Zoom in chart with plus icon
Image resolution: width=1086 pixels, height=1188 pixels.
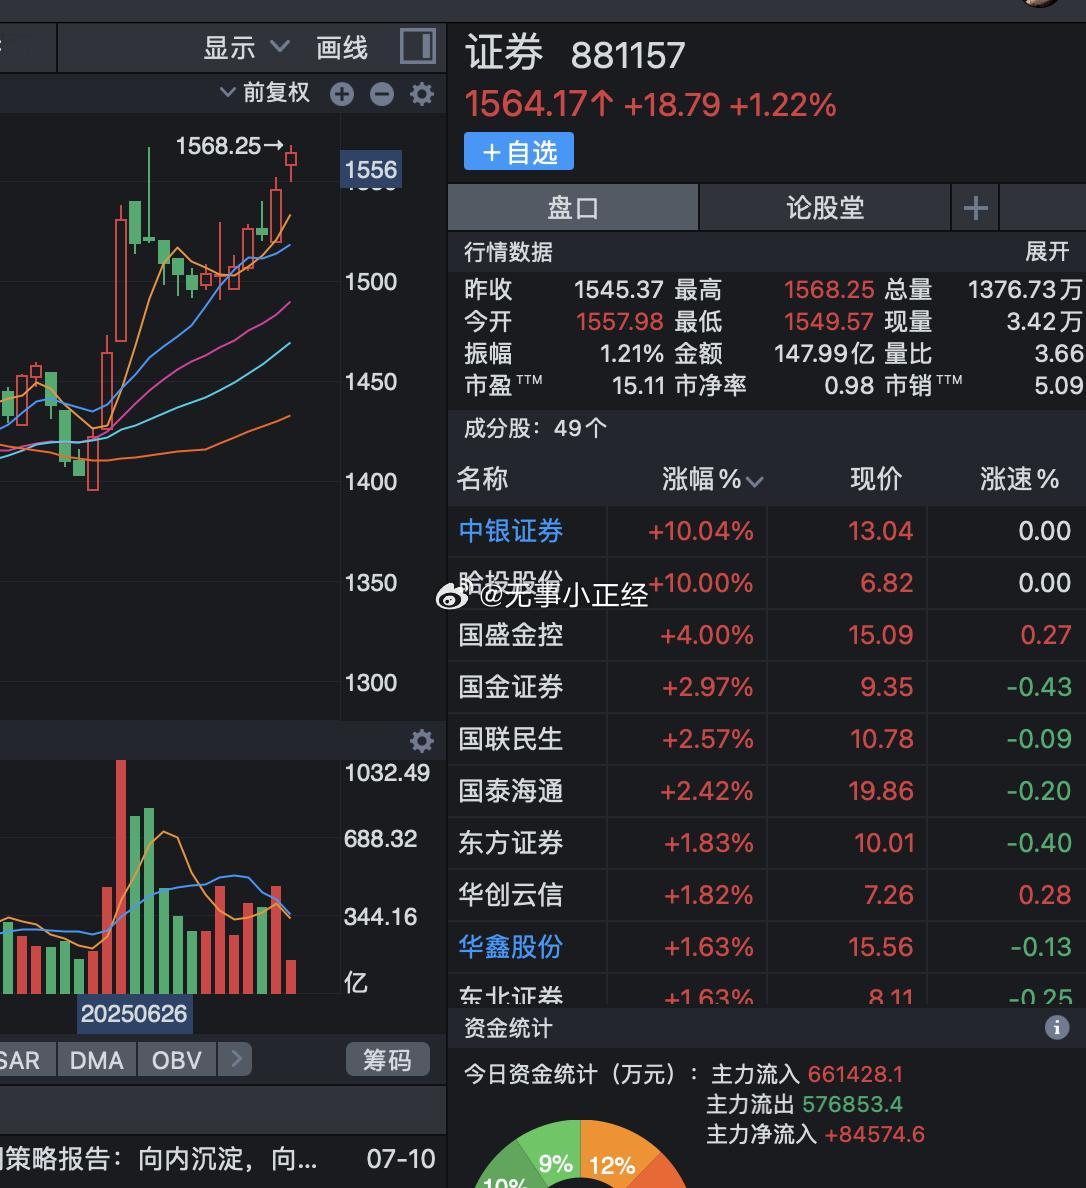coord(342,94)
